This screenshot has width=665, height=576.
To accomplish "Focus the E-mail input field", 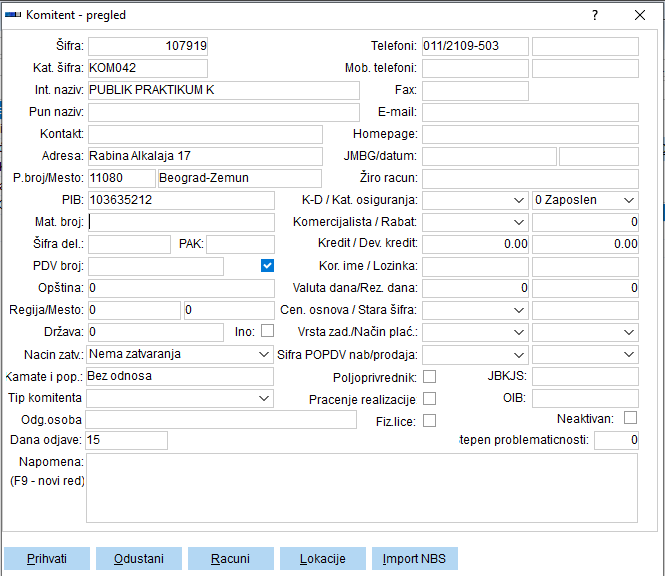I will [530, 112].
